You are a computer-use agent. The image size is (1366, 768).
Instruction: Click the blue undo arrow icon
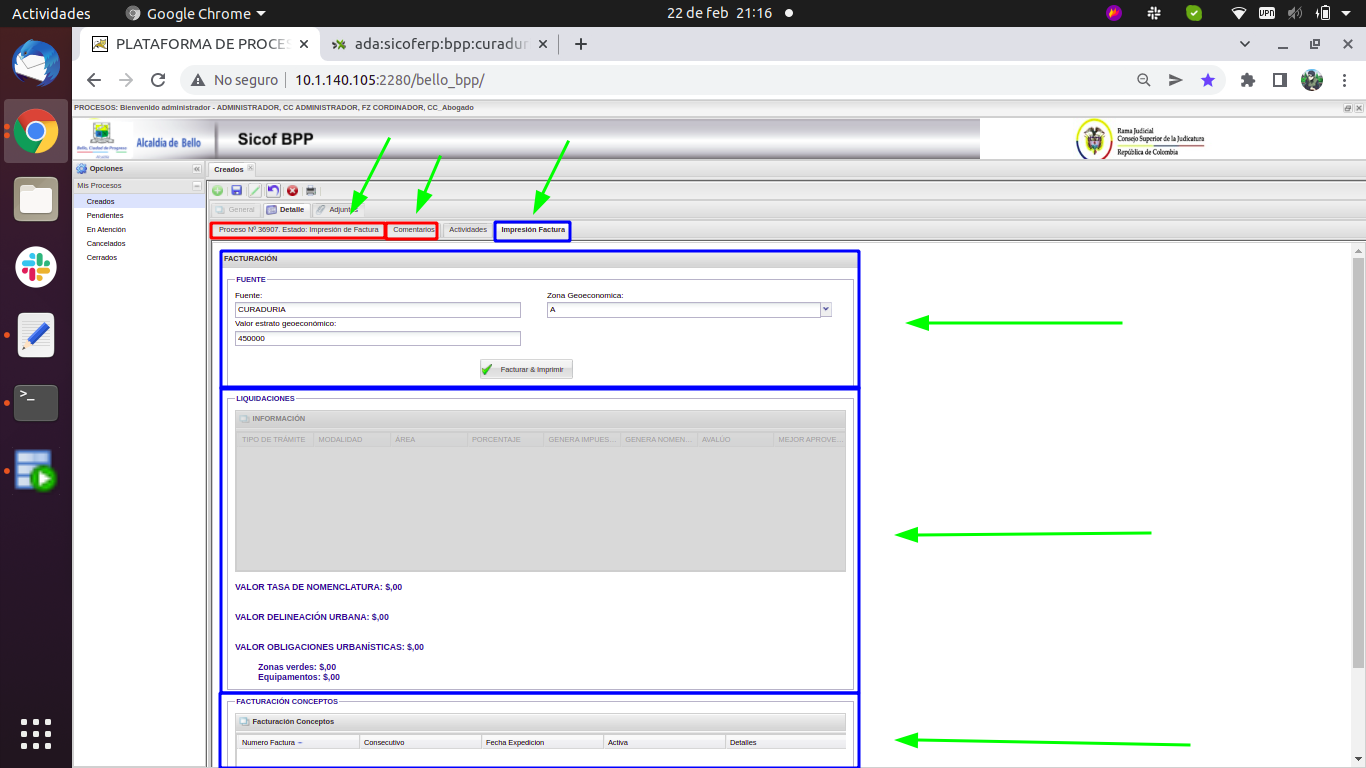click(273, 190)
